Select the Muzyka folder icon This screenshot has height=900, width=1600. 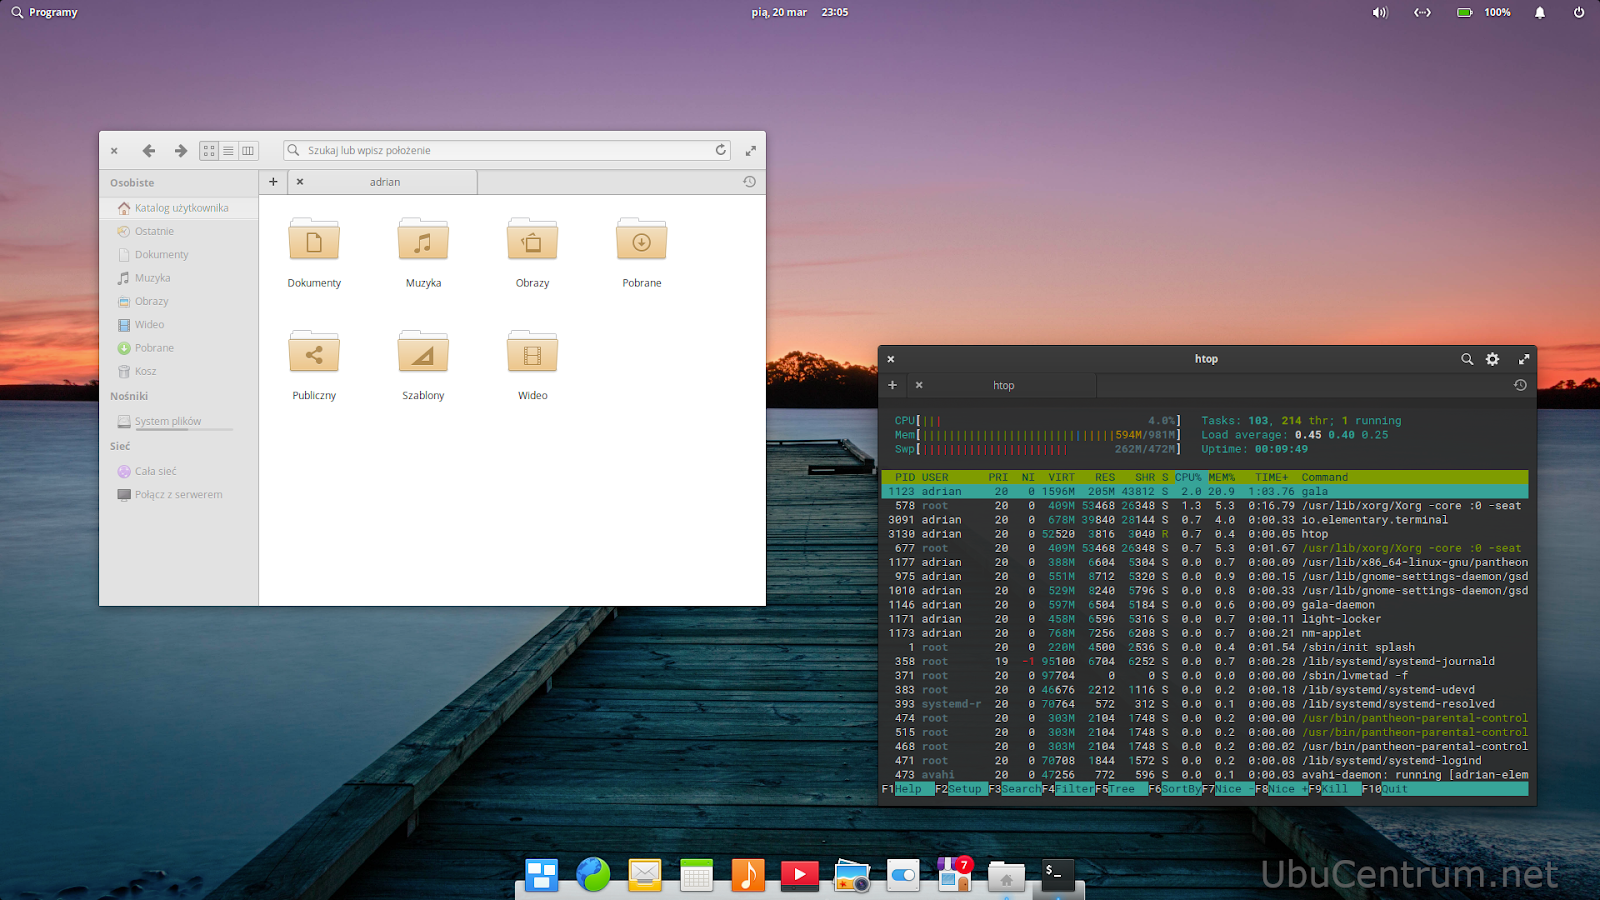pyautogui.click(x=423, y=240)
